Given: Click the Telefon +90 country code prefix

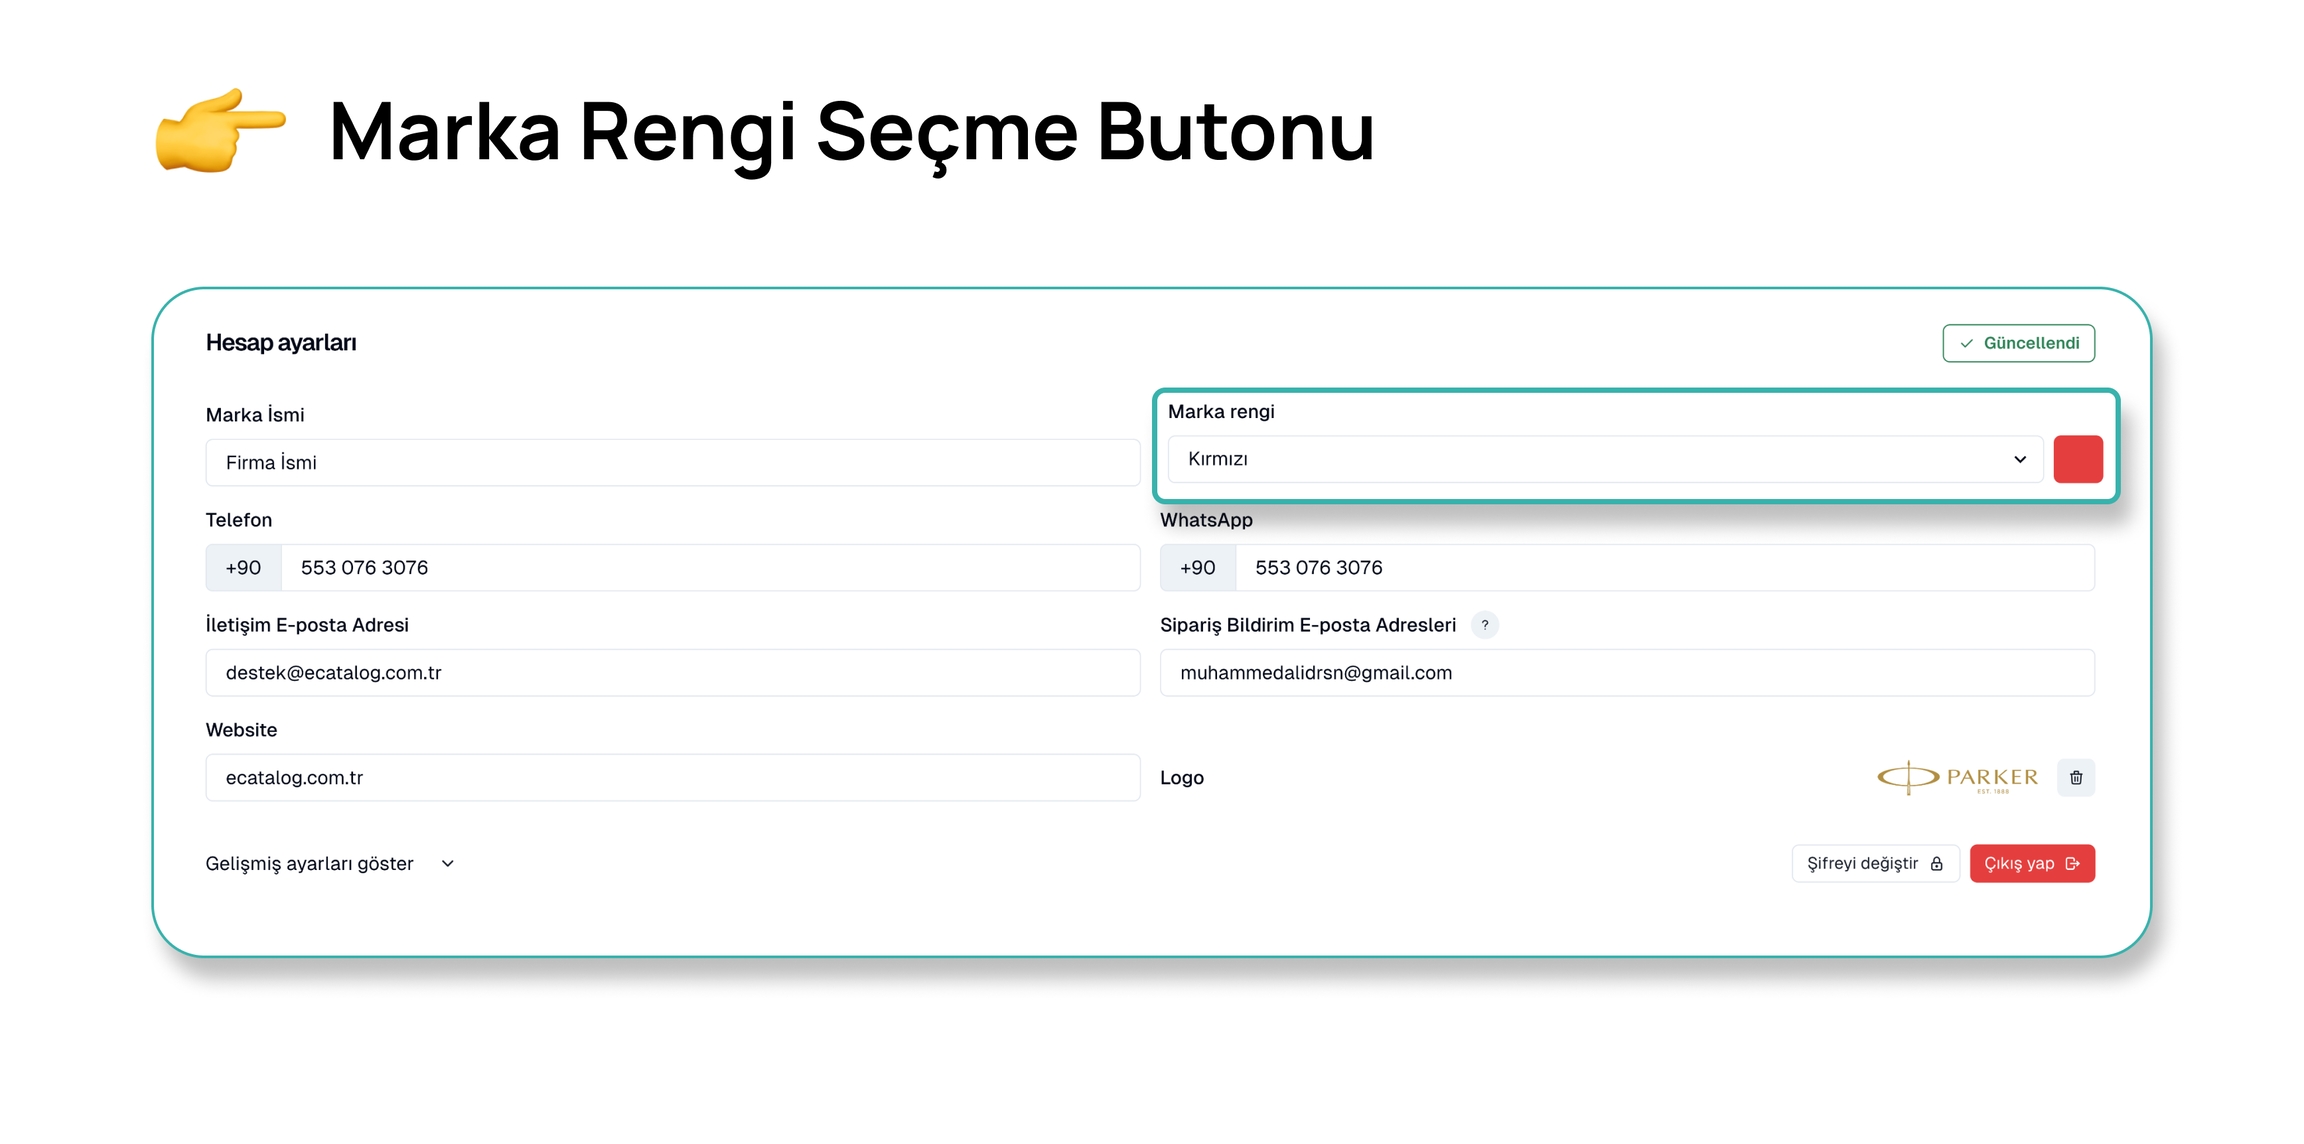Looking at the screenshot, I should tap(243, 568).
